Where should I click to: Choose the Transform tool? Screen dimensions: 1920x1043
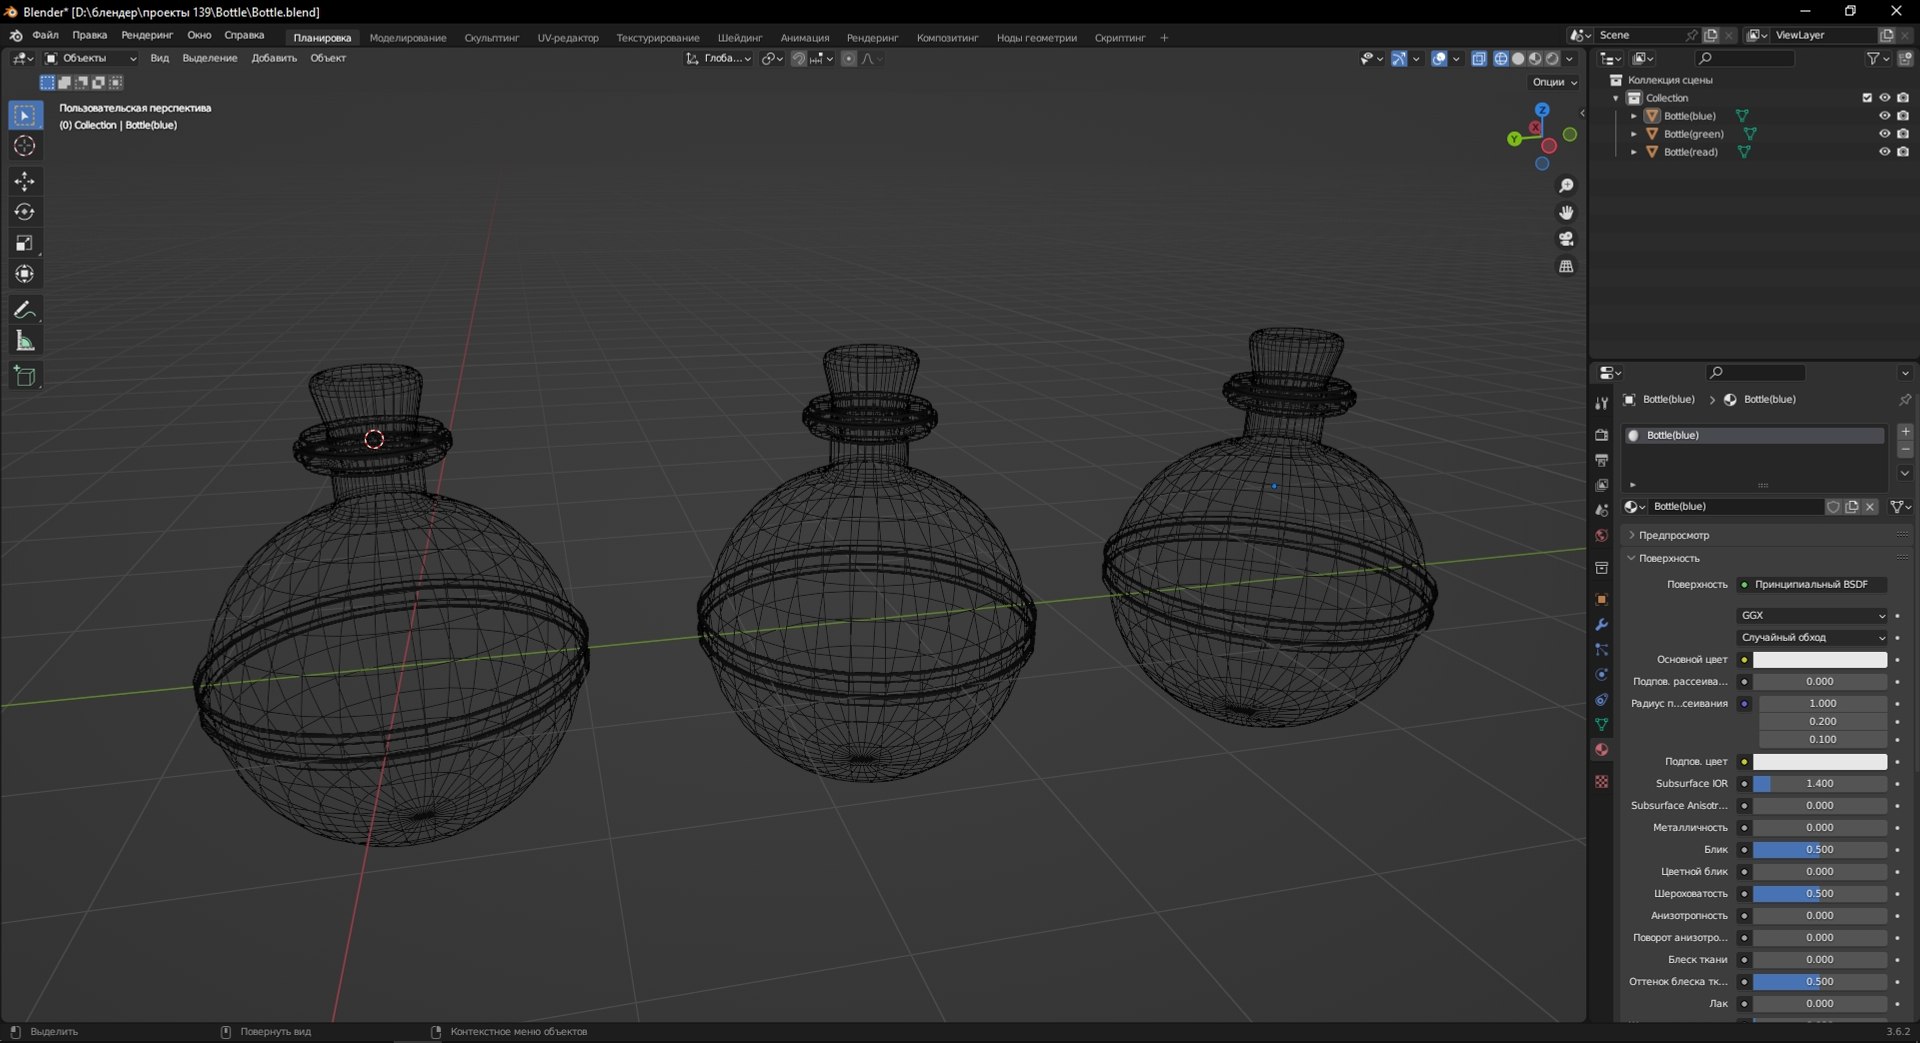25,274
